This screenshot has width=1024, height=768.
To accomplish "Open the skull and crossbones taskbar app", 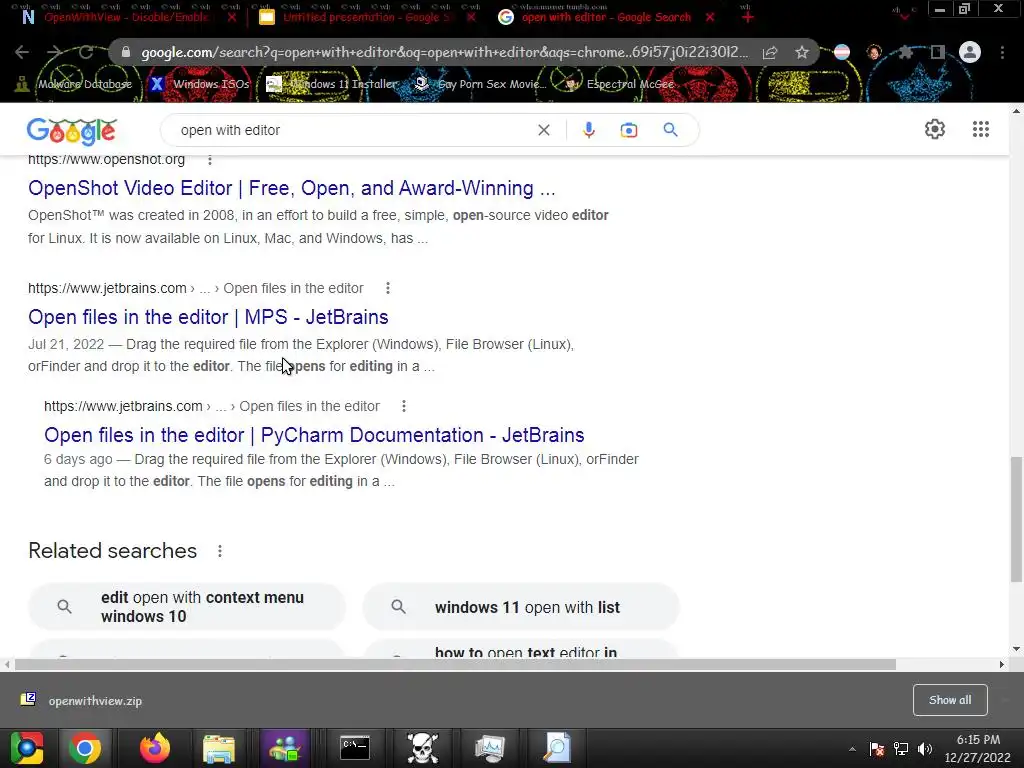I will pyautogui.click(x=423, y=748).
